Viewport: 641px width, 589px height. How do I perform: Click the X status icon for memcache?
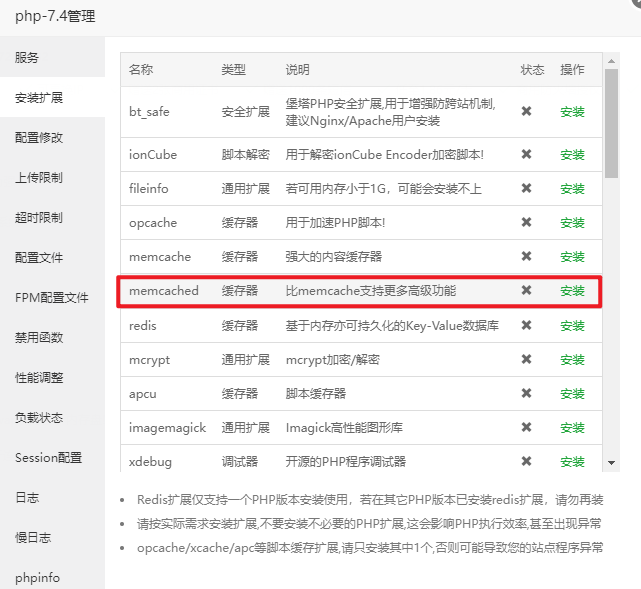pyautogui.click(x=527, y=256)
